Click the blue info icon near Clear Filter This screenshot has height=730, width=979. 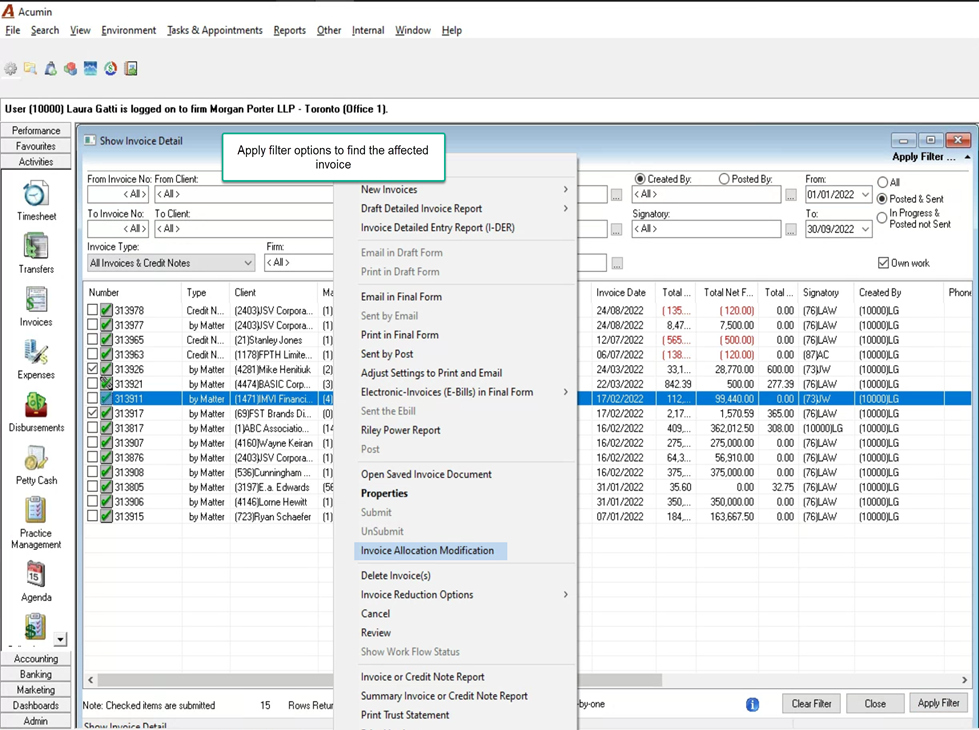752,704
